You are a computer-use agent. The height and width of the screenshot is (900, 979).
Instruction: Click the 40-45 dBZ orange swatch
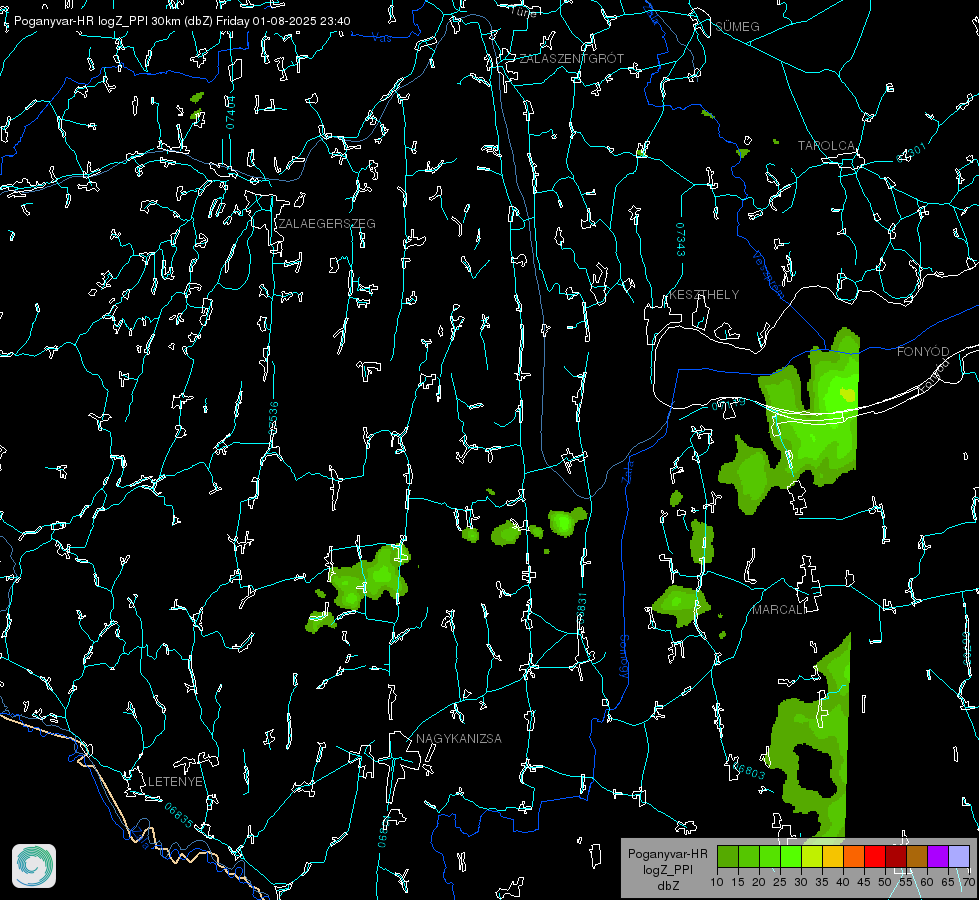tap(854, 856)
